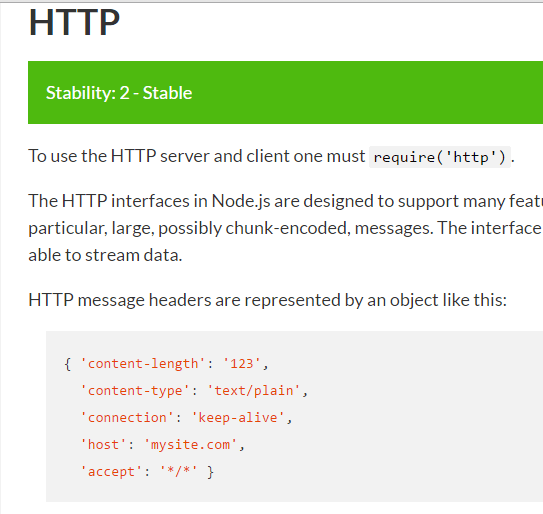Click the word chunk-encoded in the paragraph
The height and width of the screenshot is (514, 543).
click(x=286, y=228)
